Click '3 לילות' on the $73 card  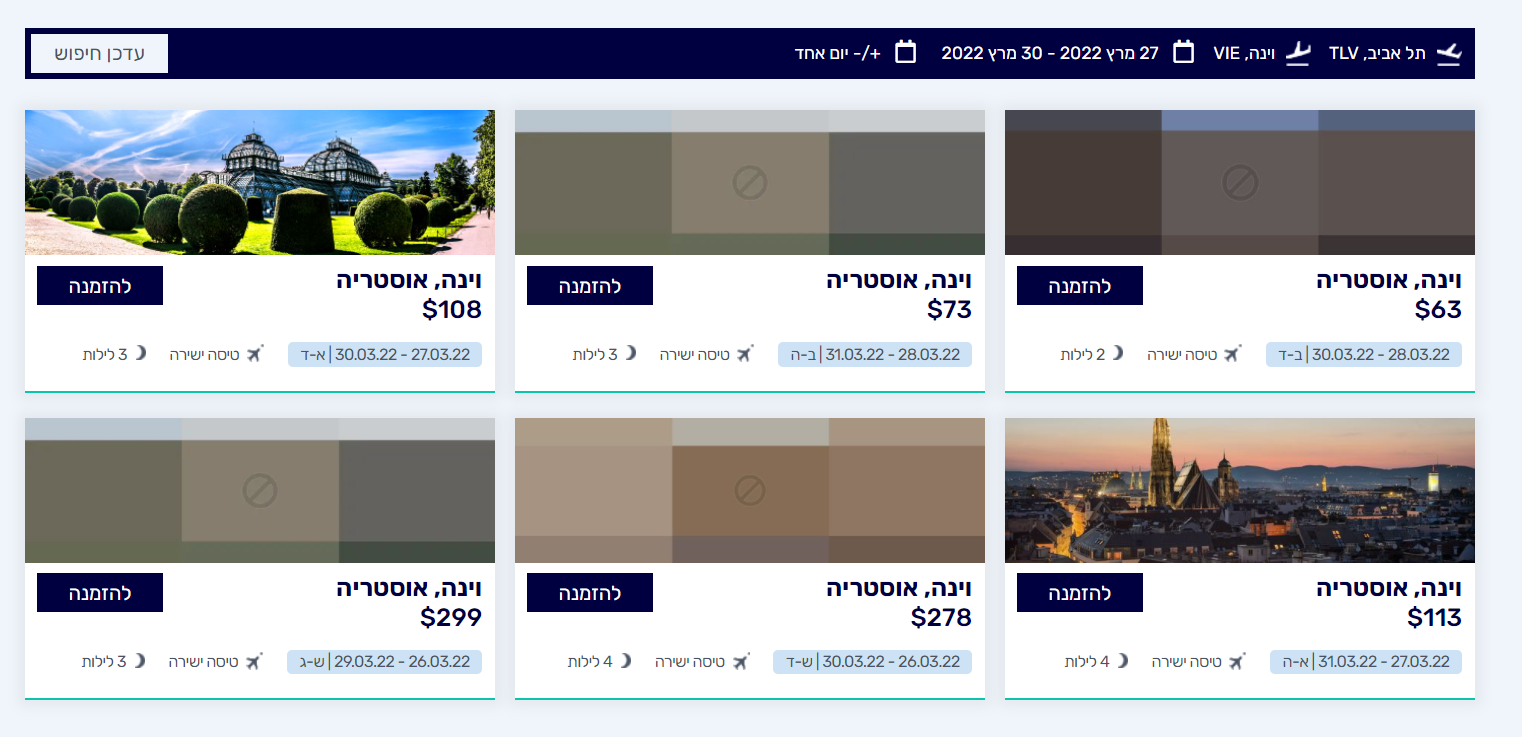pyautogui.click(x=595, y=355)
